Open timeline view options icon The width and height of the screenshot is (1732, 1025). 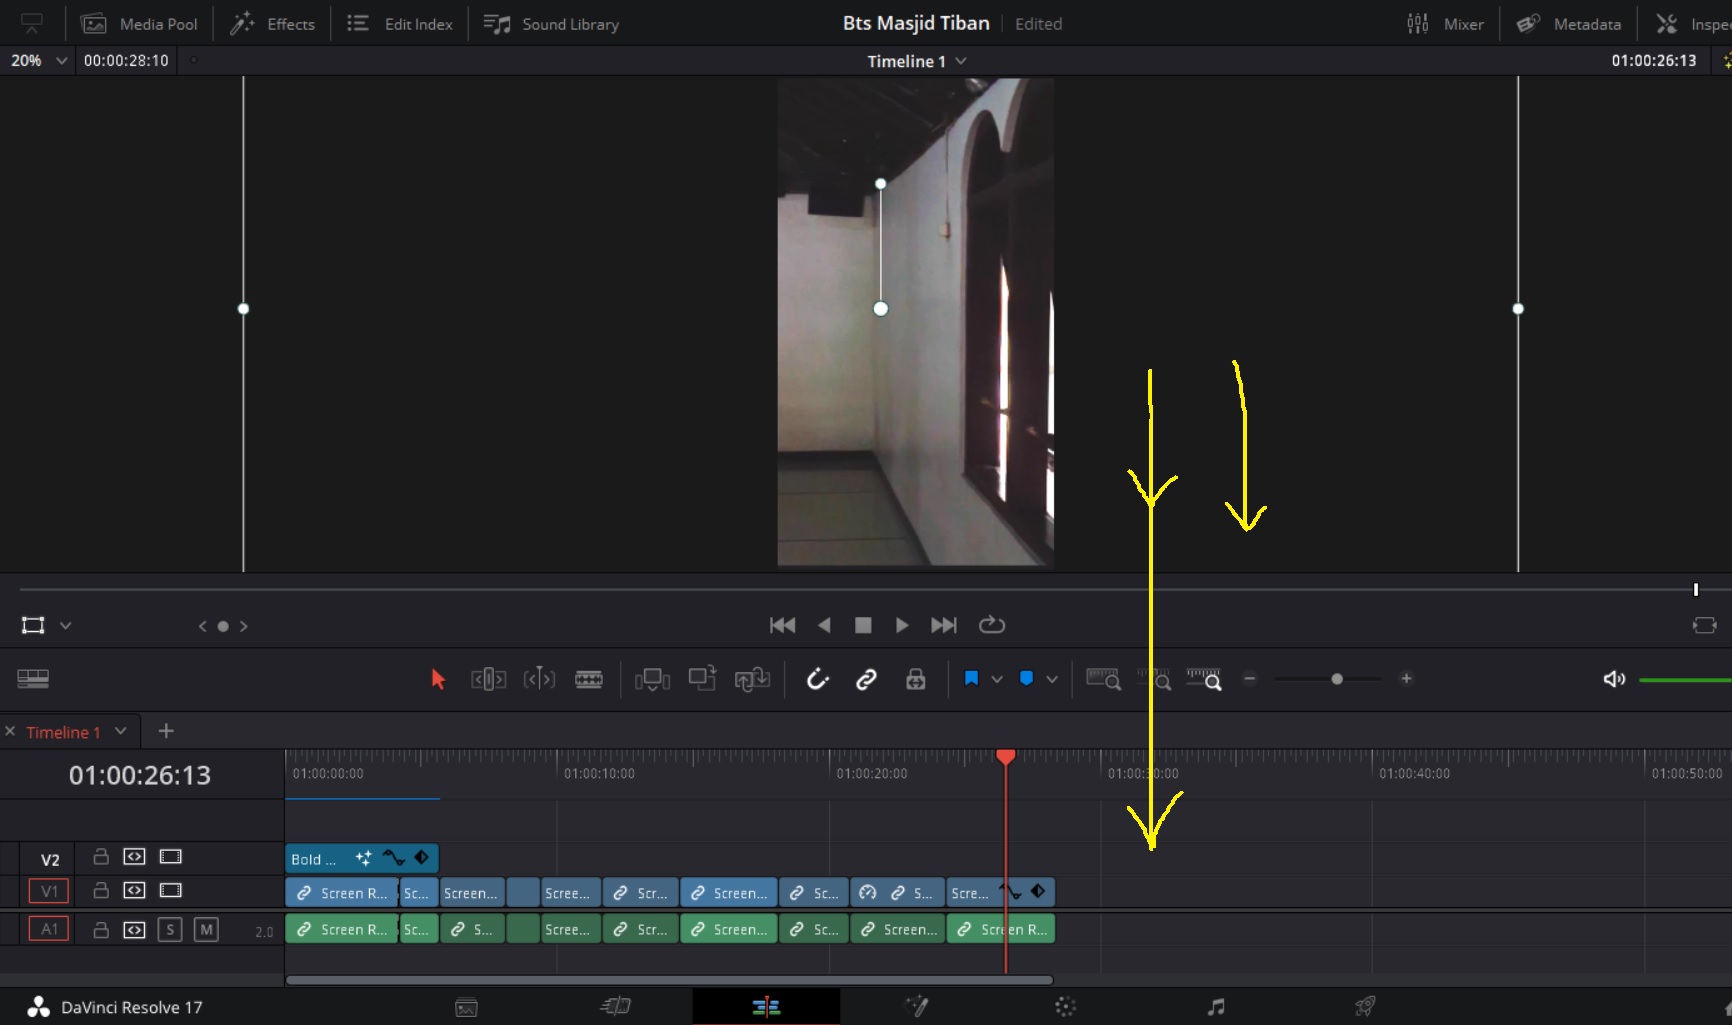[33, 679]
